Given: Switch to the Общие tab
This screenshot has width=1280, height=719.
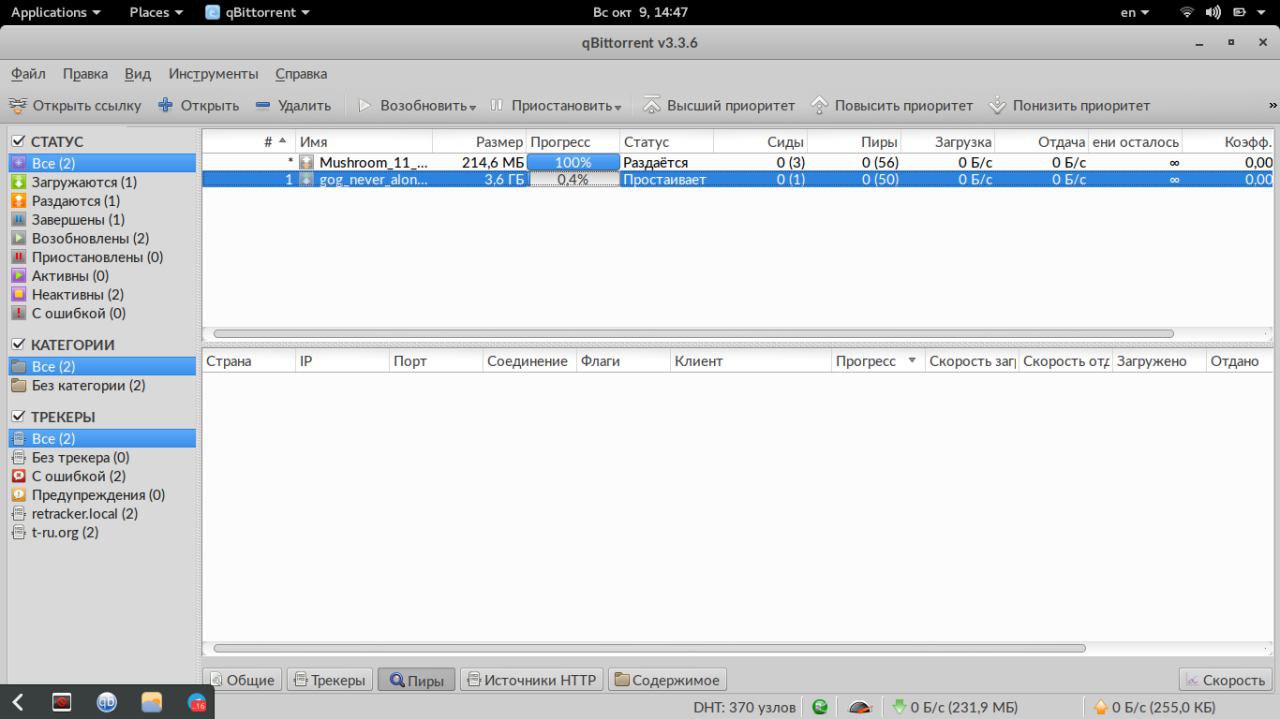Looking at the screenshot, I should [242, 680].
